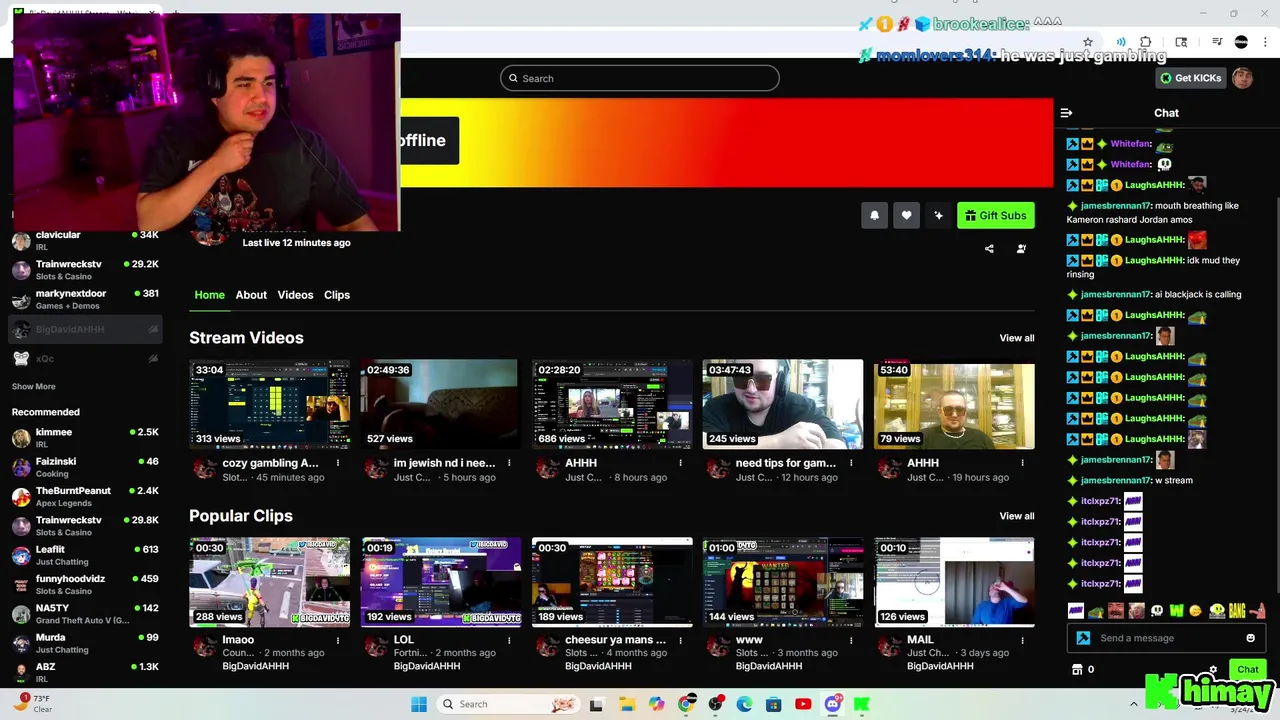The height and width of the screenshot is (720, 1280).
Task: Open kimmee recommended channel
Action: [85, 438]
